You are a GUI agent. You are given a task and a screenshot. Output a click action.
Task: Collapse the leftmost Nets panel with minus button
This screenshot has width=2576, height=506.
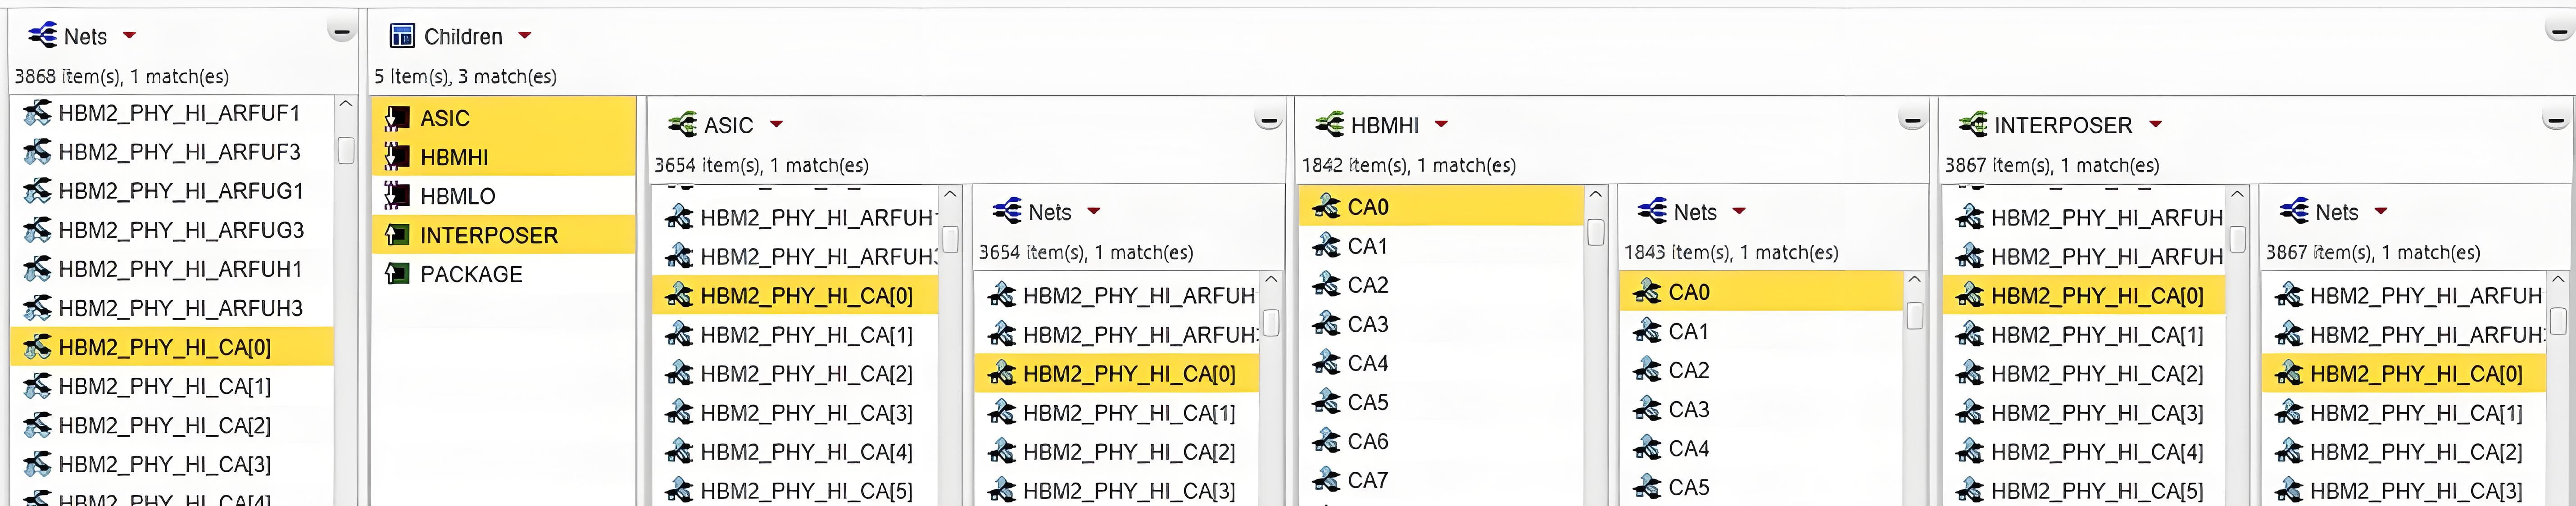[x=341, y=32]
